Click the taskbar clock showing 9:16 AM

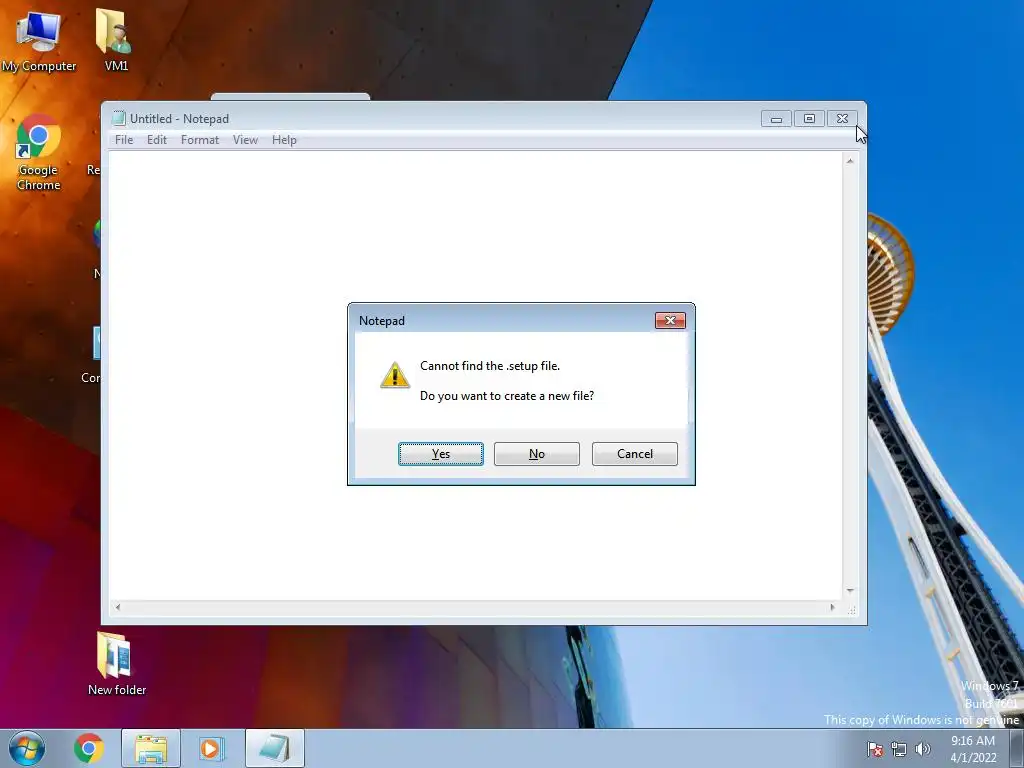973,749
